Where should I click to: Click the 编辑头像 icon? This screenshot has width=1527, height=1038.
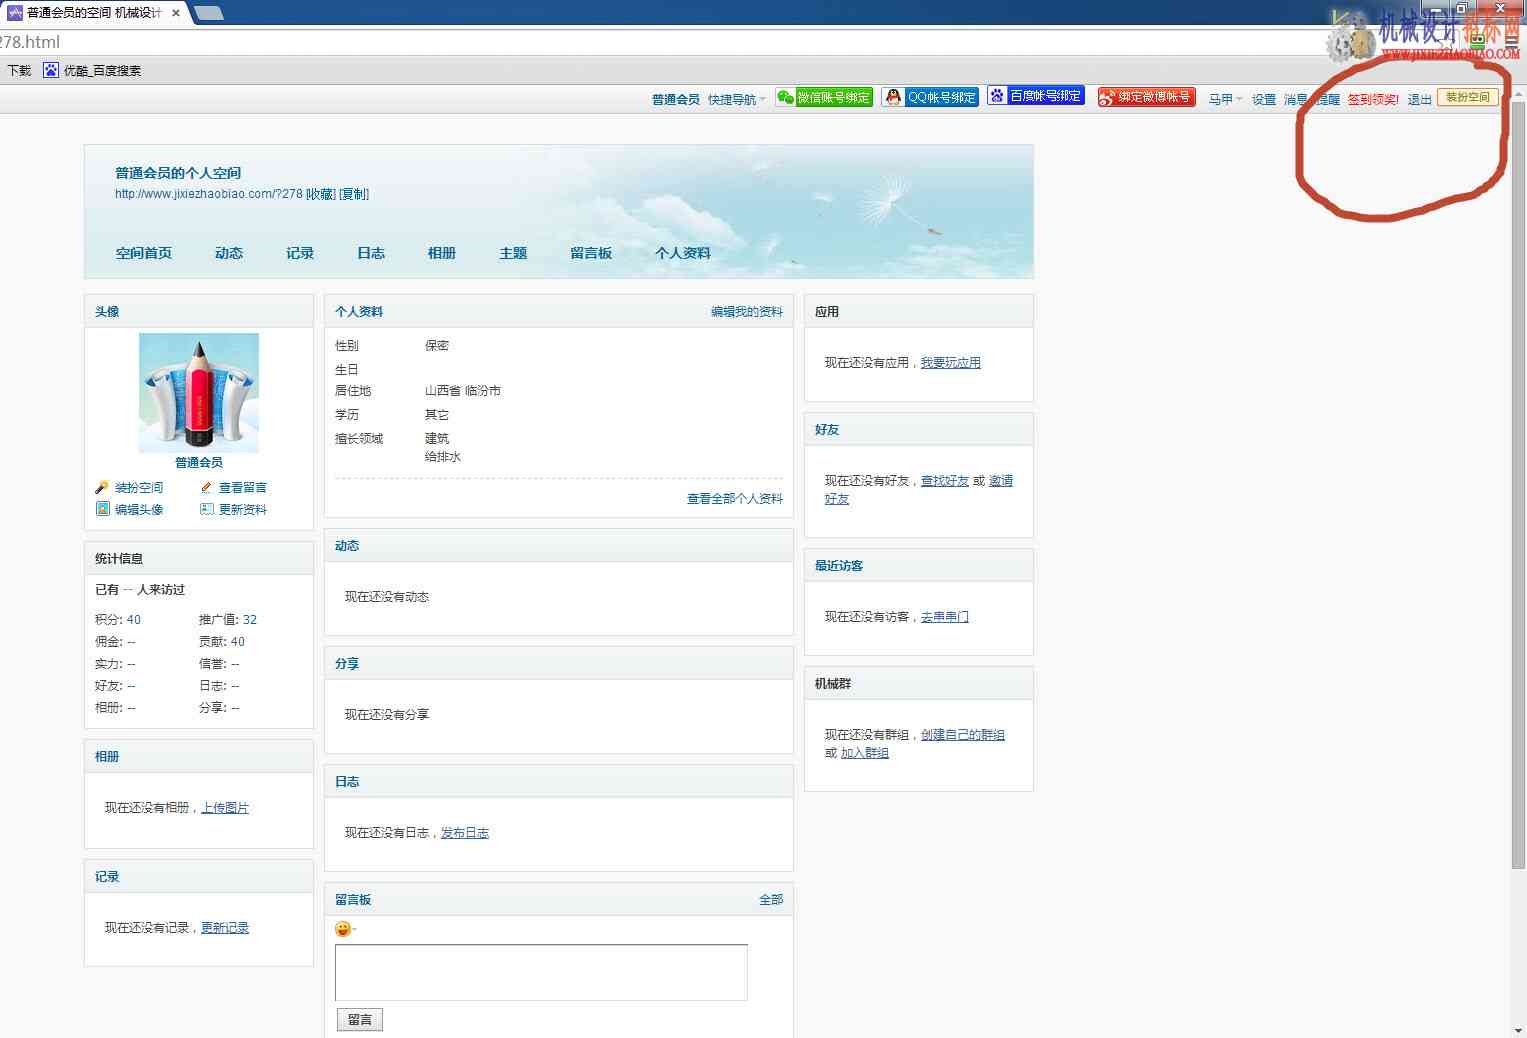point(102,509)
